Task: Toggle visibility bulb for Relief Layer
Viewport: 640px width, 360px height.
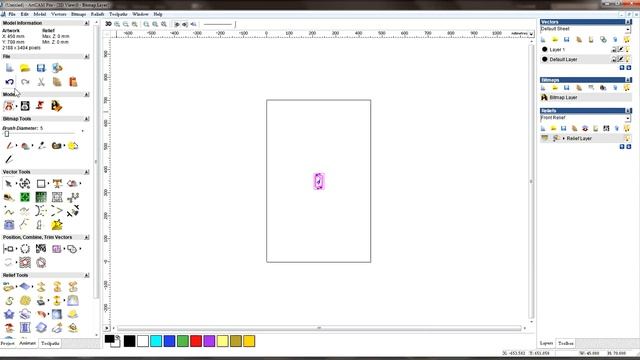Action: pos(627,138)
